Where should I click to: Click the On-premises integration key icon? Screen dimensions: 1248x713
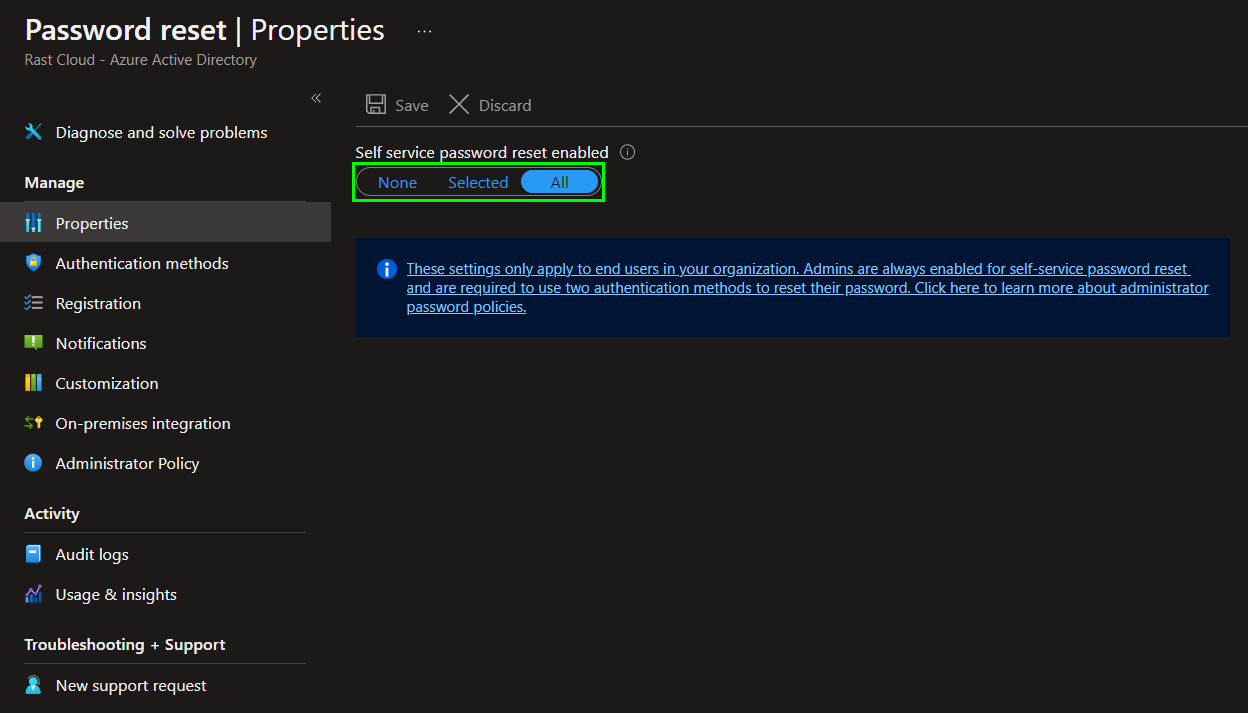point(34,423)
